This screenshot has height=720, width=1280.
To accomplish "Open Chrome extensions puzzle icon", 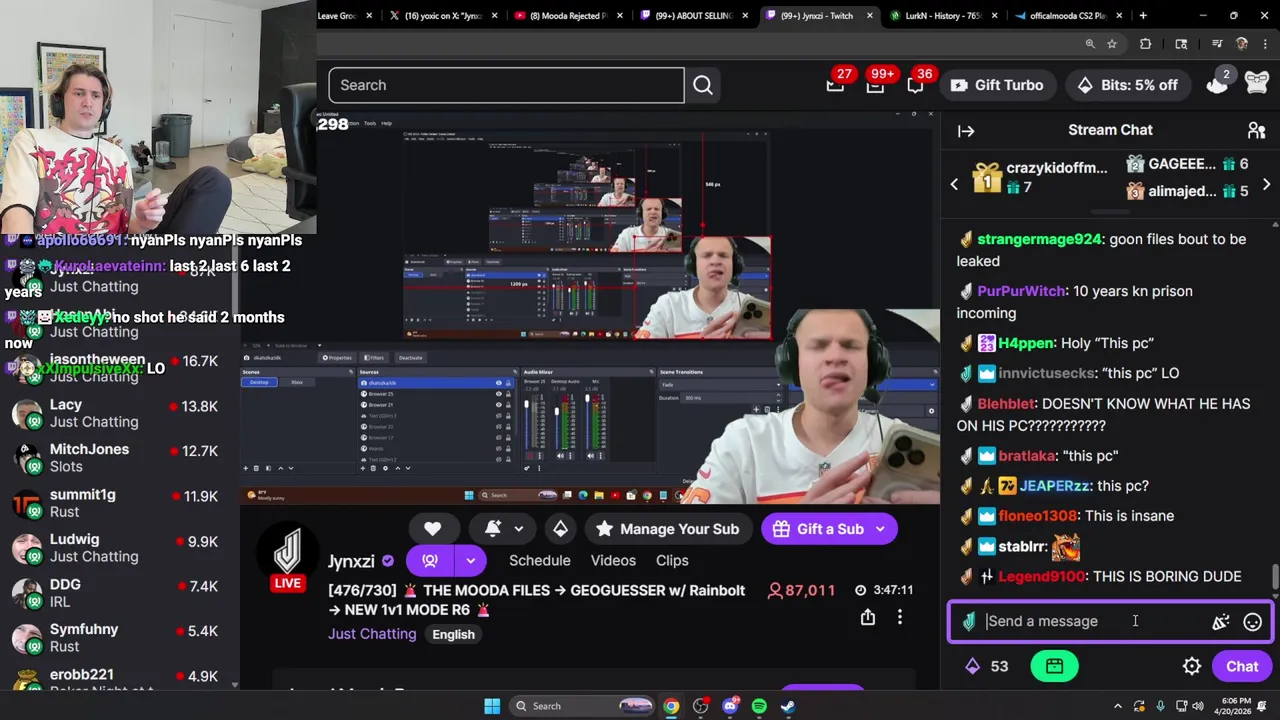I will [1146, 44].
